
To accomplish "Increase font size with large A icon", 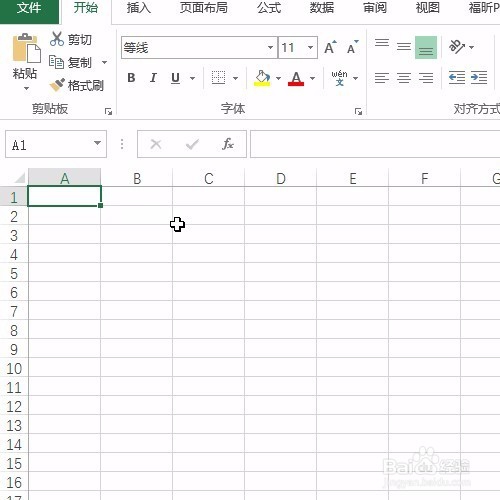I will click(x=330, y=47).
